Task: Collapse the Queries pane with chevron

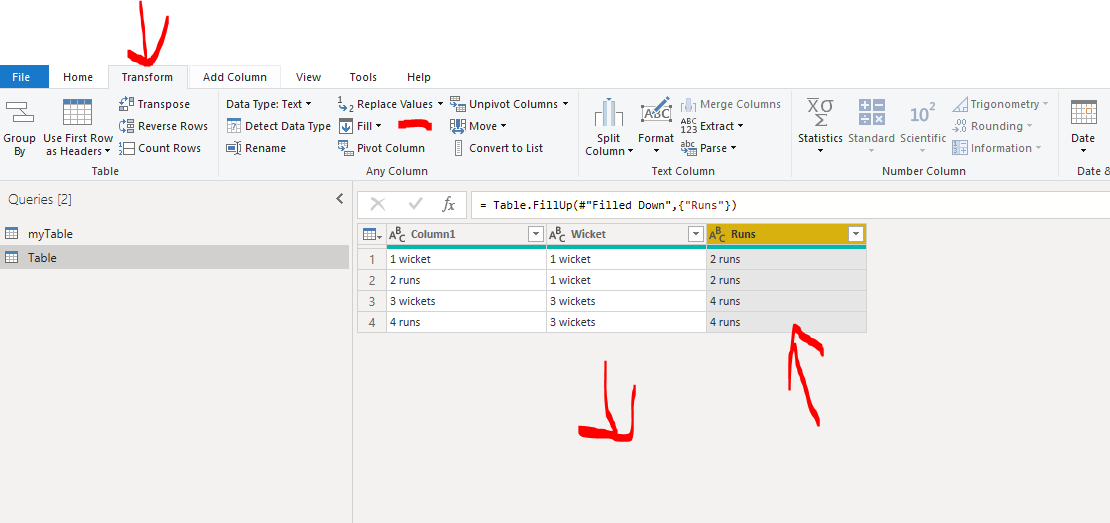Action: [340, 199]
